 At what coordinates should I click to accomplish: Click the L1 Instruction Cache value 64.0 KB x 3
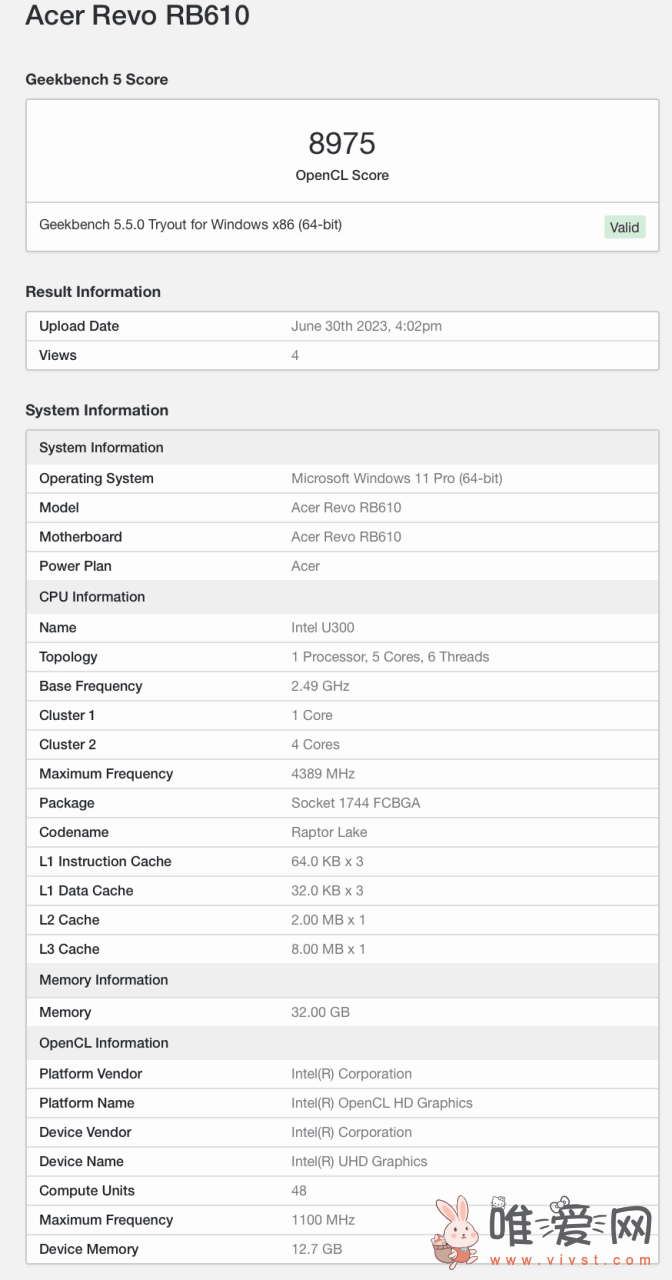pos(327,861)
